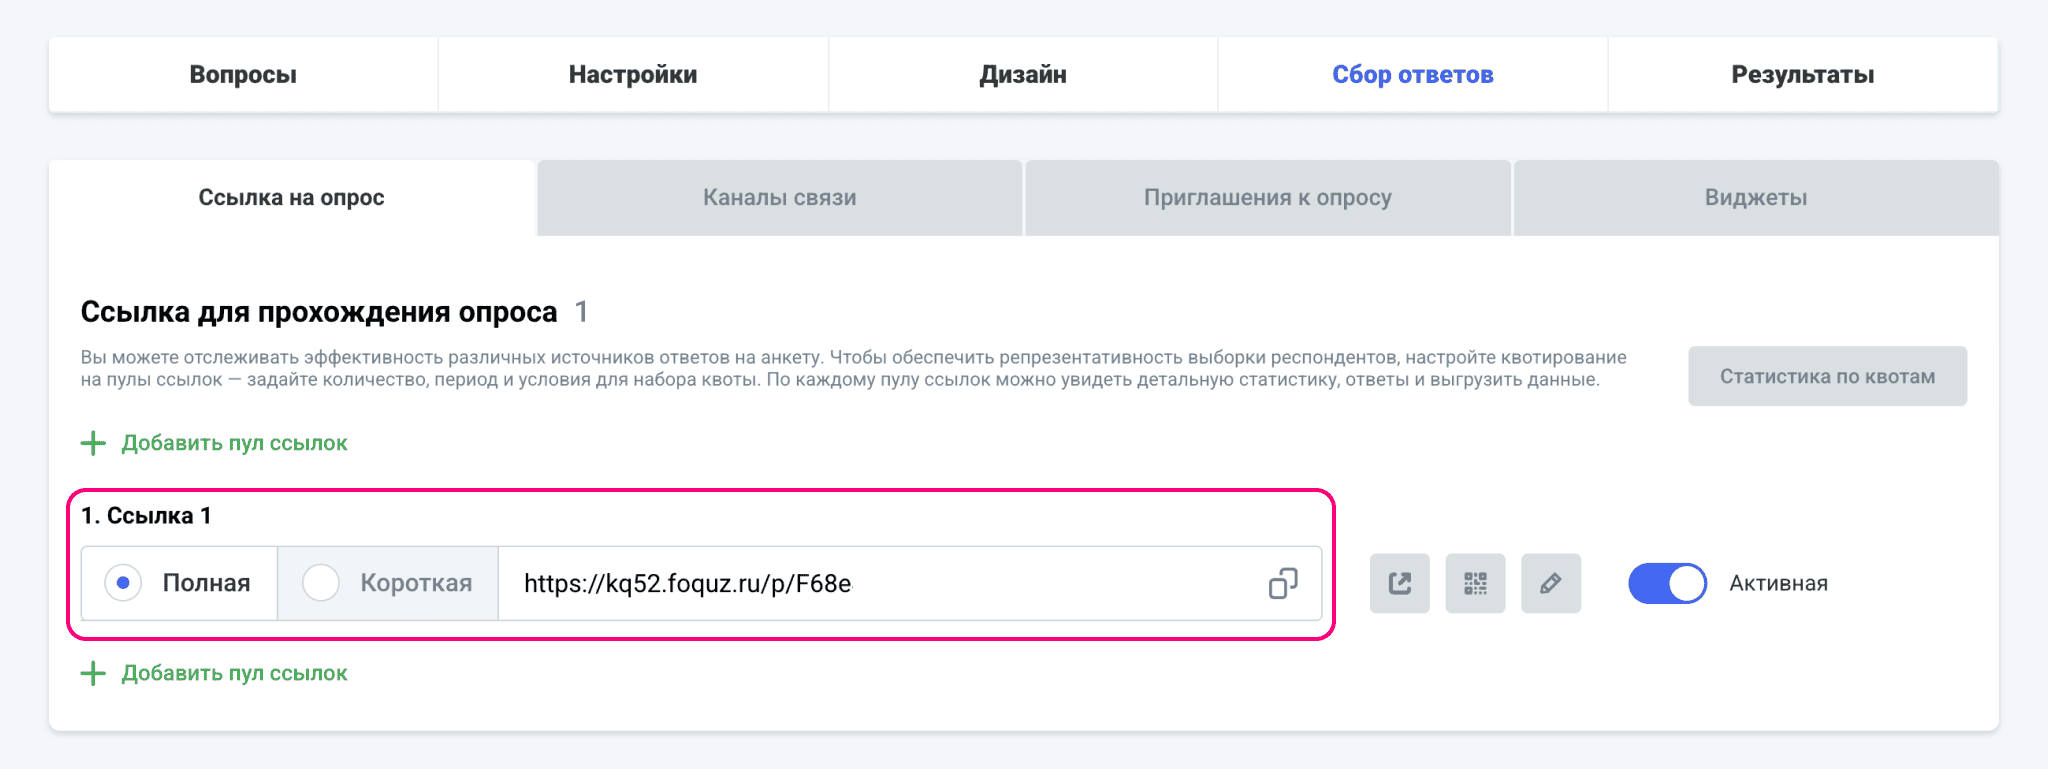Toggle the Активная switch off
Image resolution: width=2048 pixels, height=769 pixels.
(x=1667, y=583)
